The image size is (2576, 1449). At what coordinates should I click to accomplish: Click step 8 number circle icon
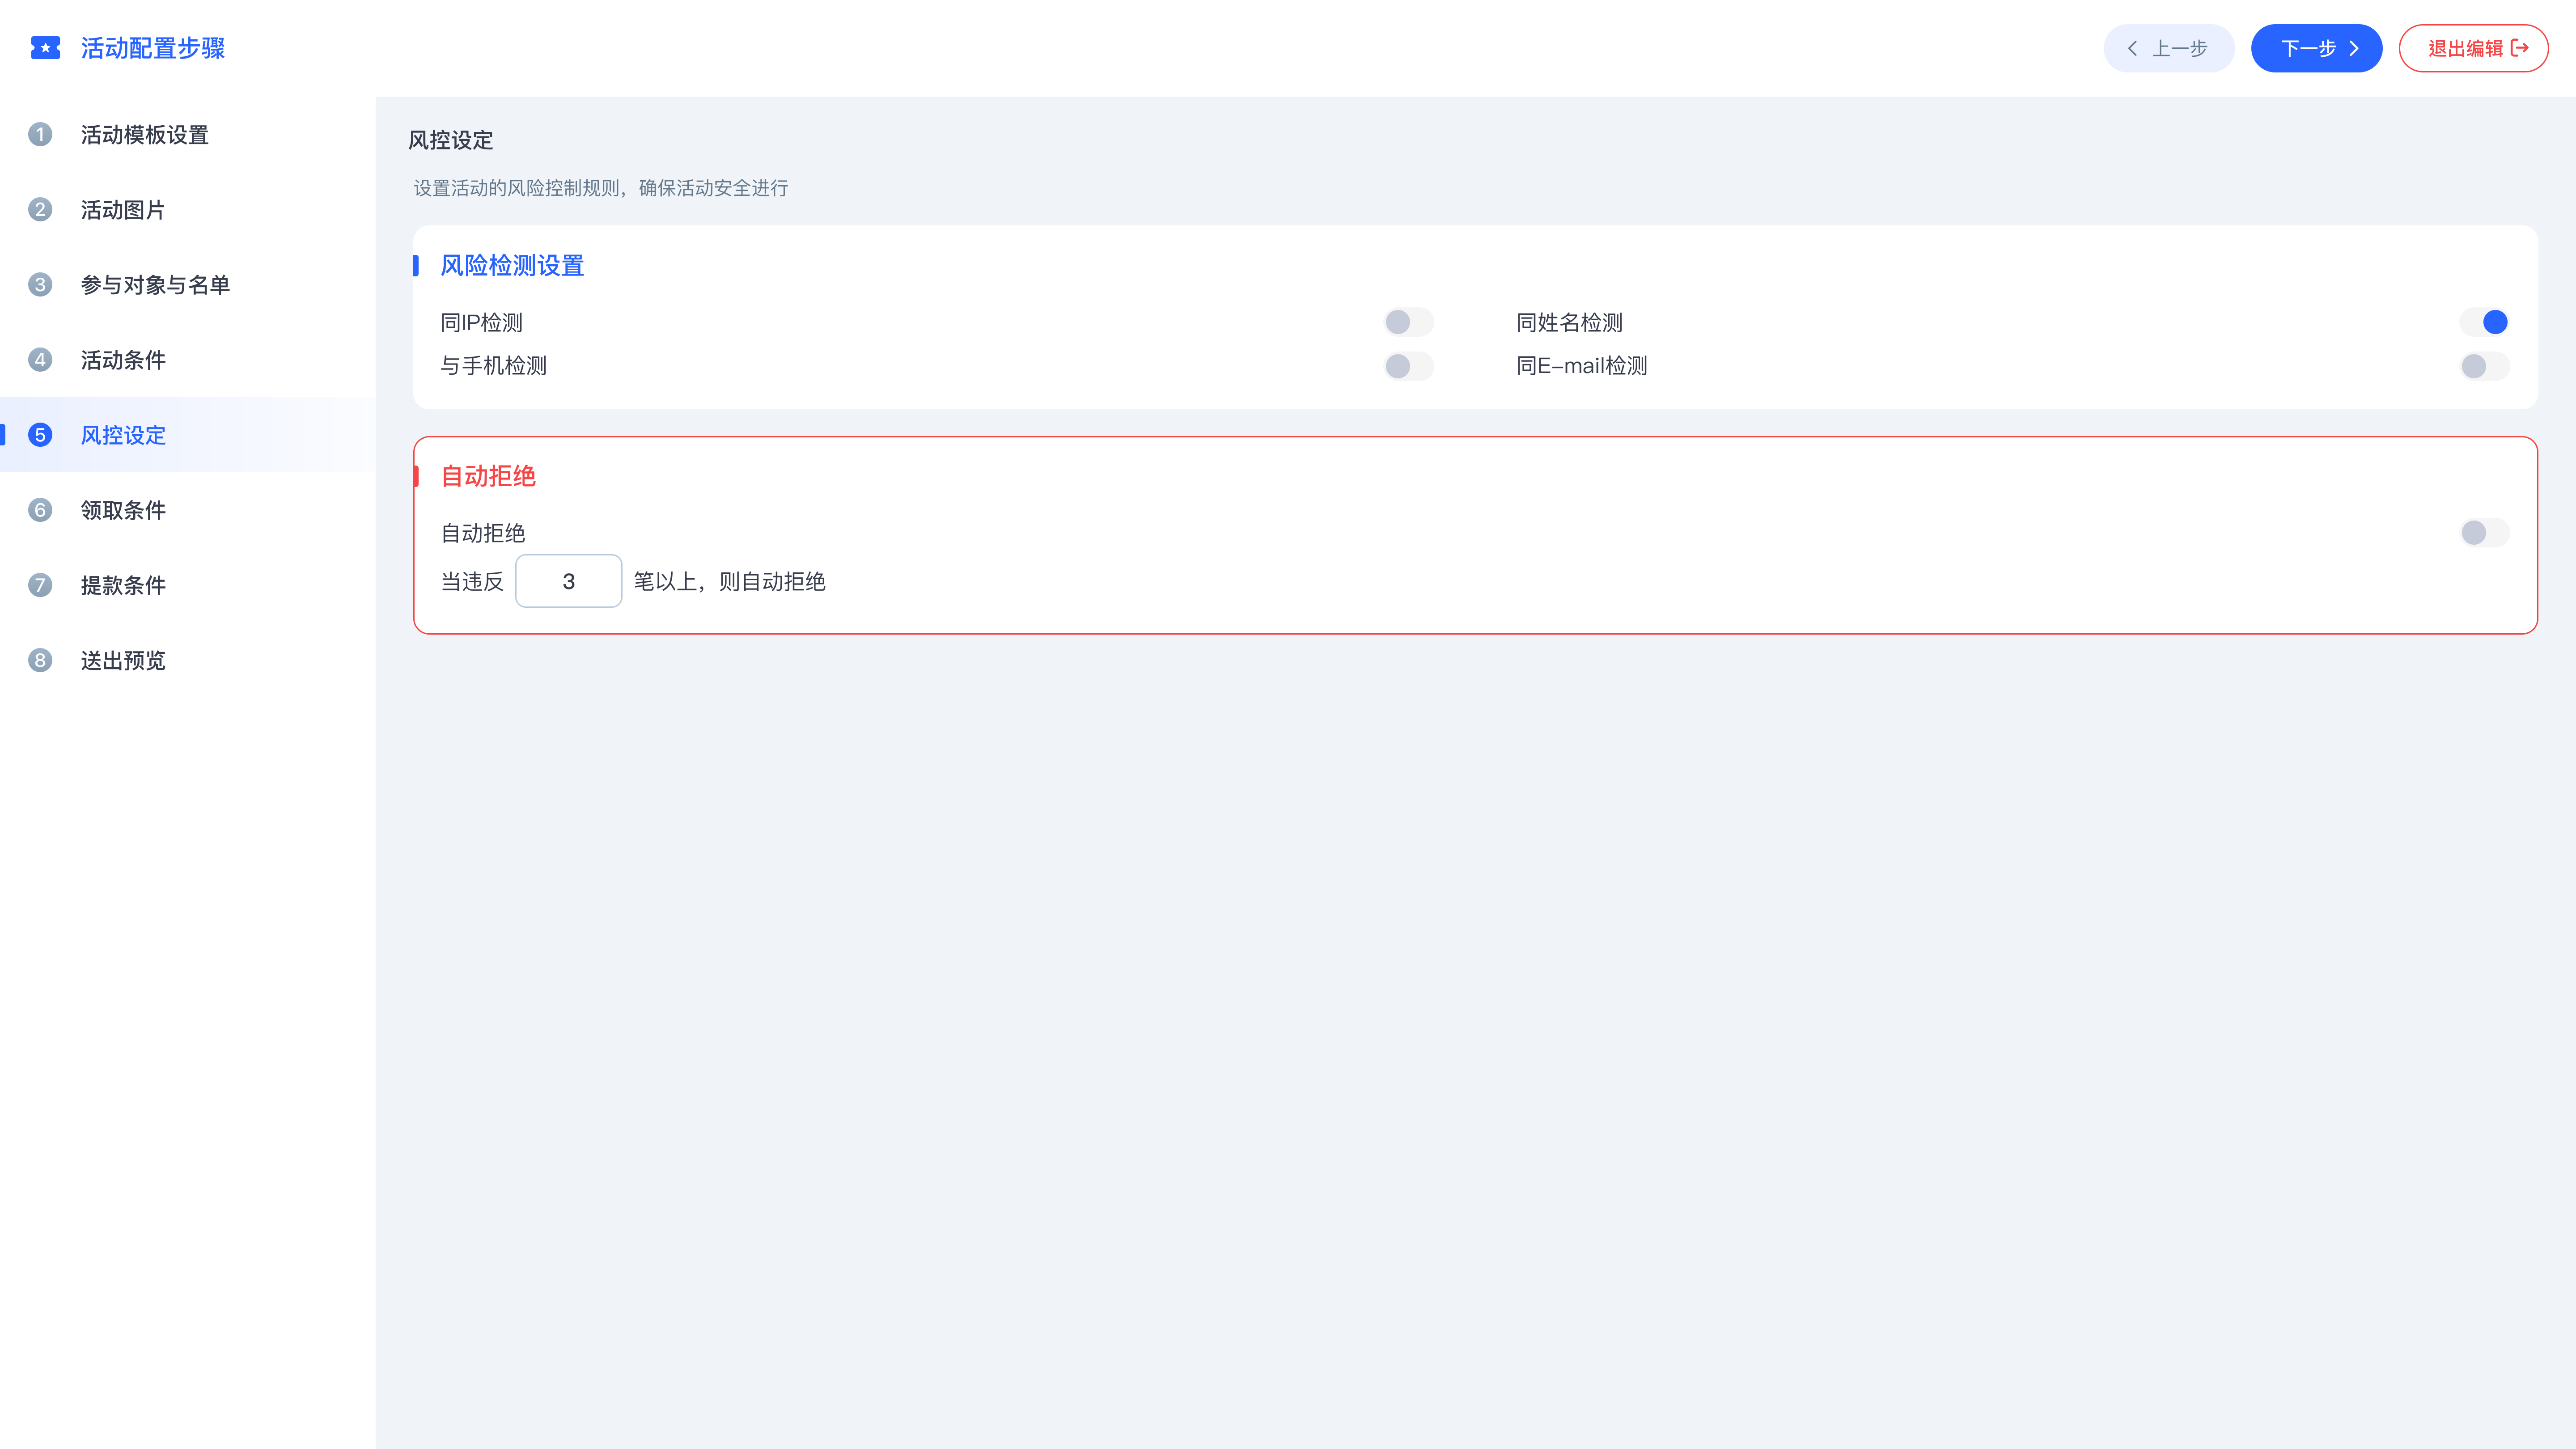40,660
